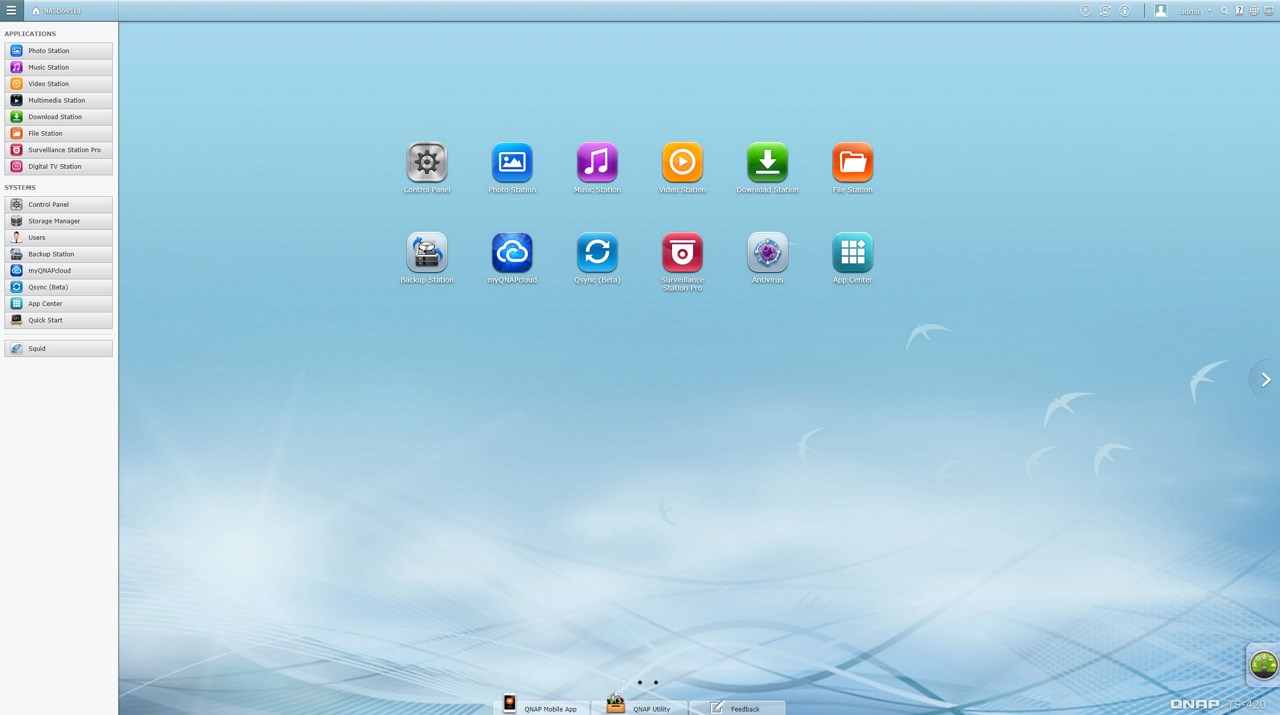1280x715 pixels.
Task: Click the QNAP Utility button
Action: 640,707
